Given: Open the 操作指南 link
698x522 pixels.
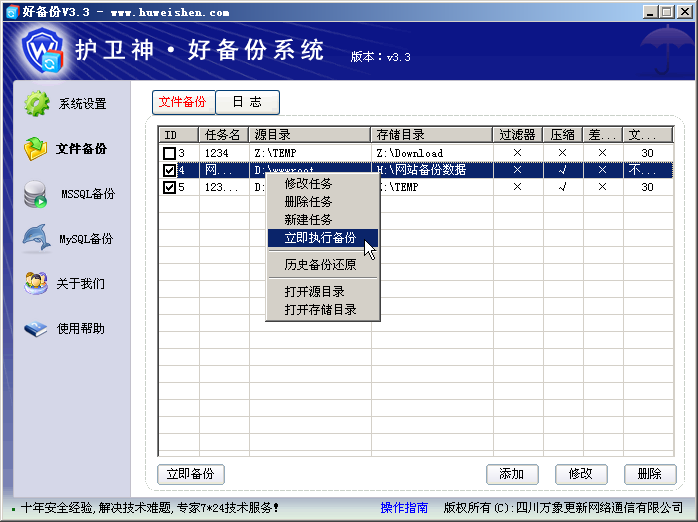Looking at the screenshot, I should coord(404,507).
